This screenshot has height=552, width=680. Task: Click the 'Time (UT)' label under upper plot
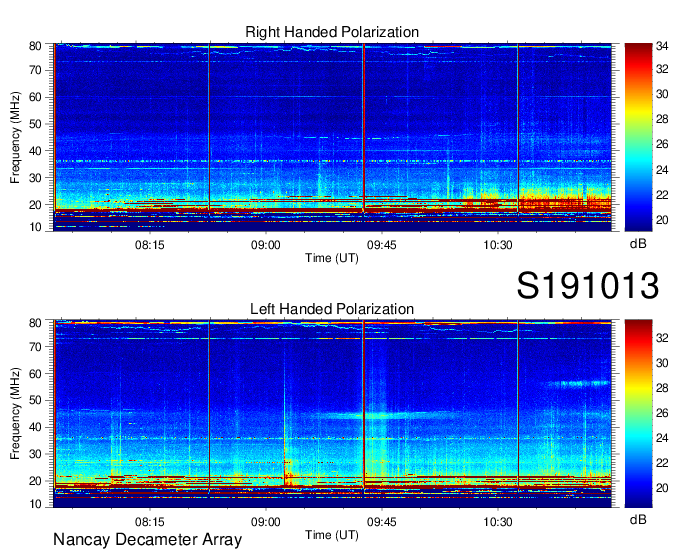pyautogui.click(x=332, y=258)
